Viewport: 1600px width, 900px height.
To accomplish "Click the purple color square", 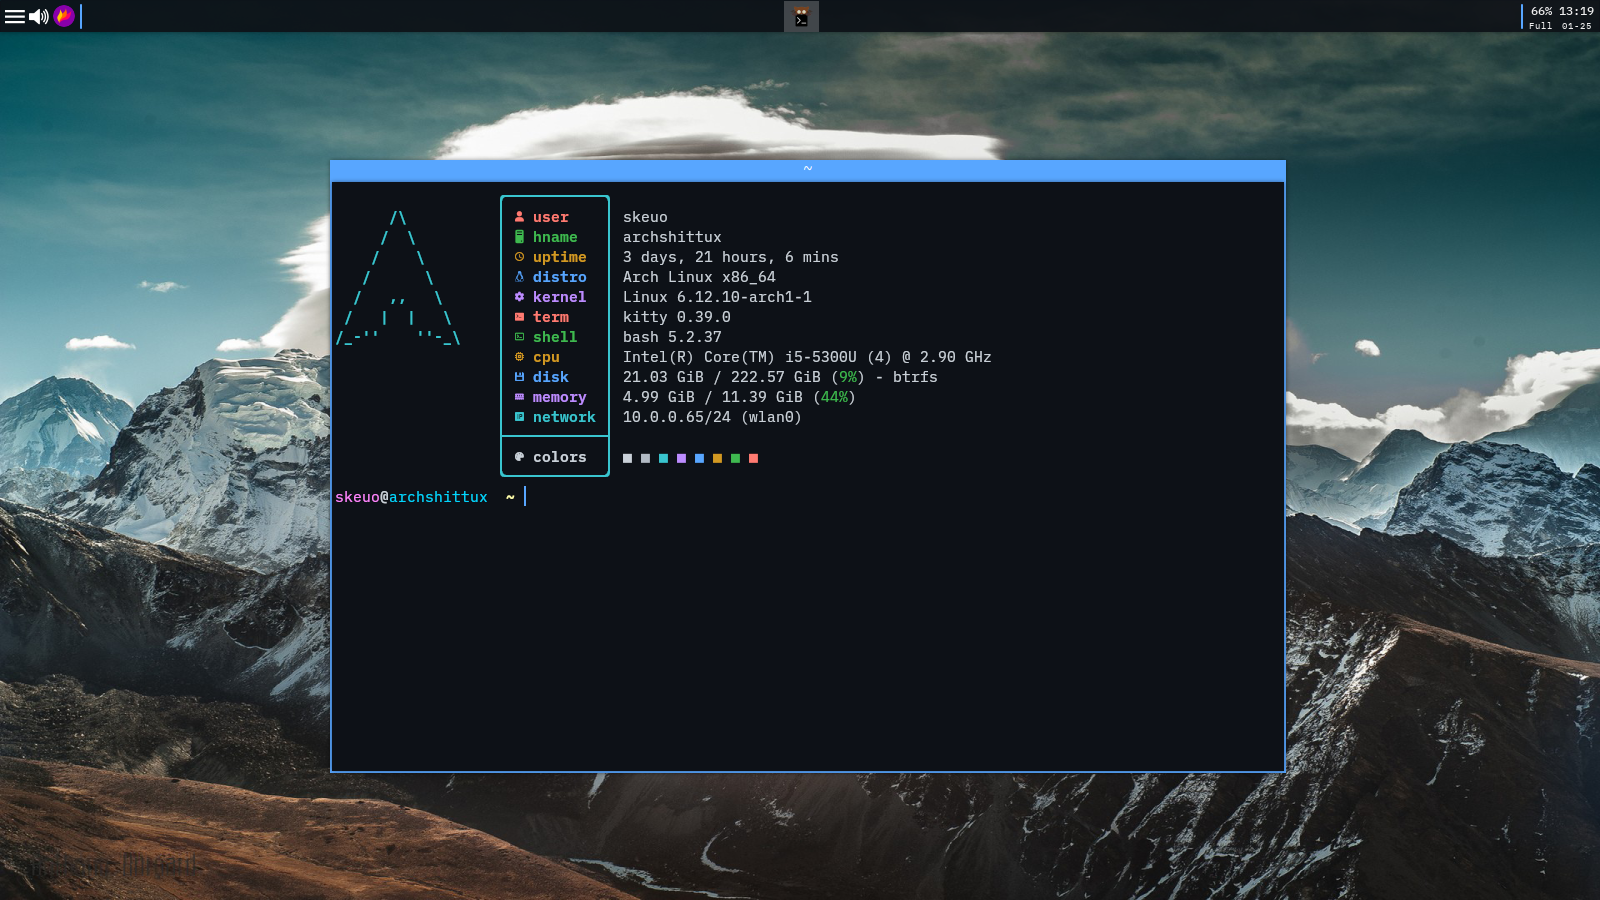I will click(x=681, y=458).
